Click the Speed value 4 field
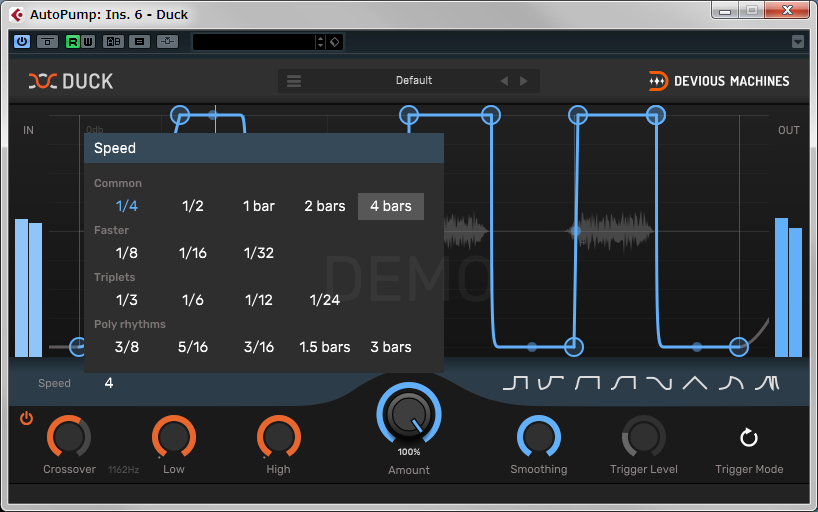818x512 pixels. pos(109,383)
